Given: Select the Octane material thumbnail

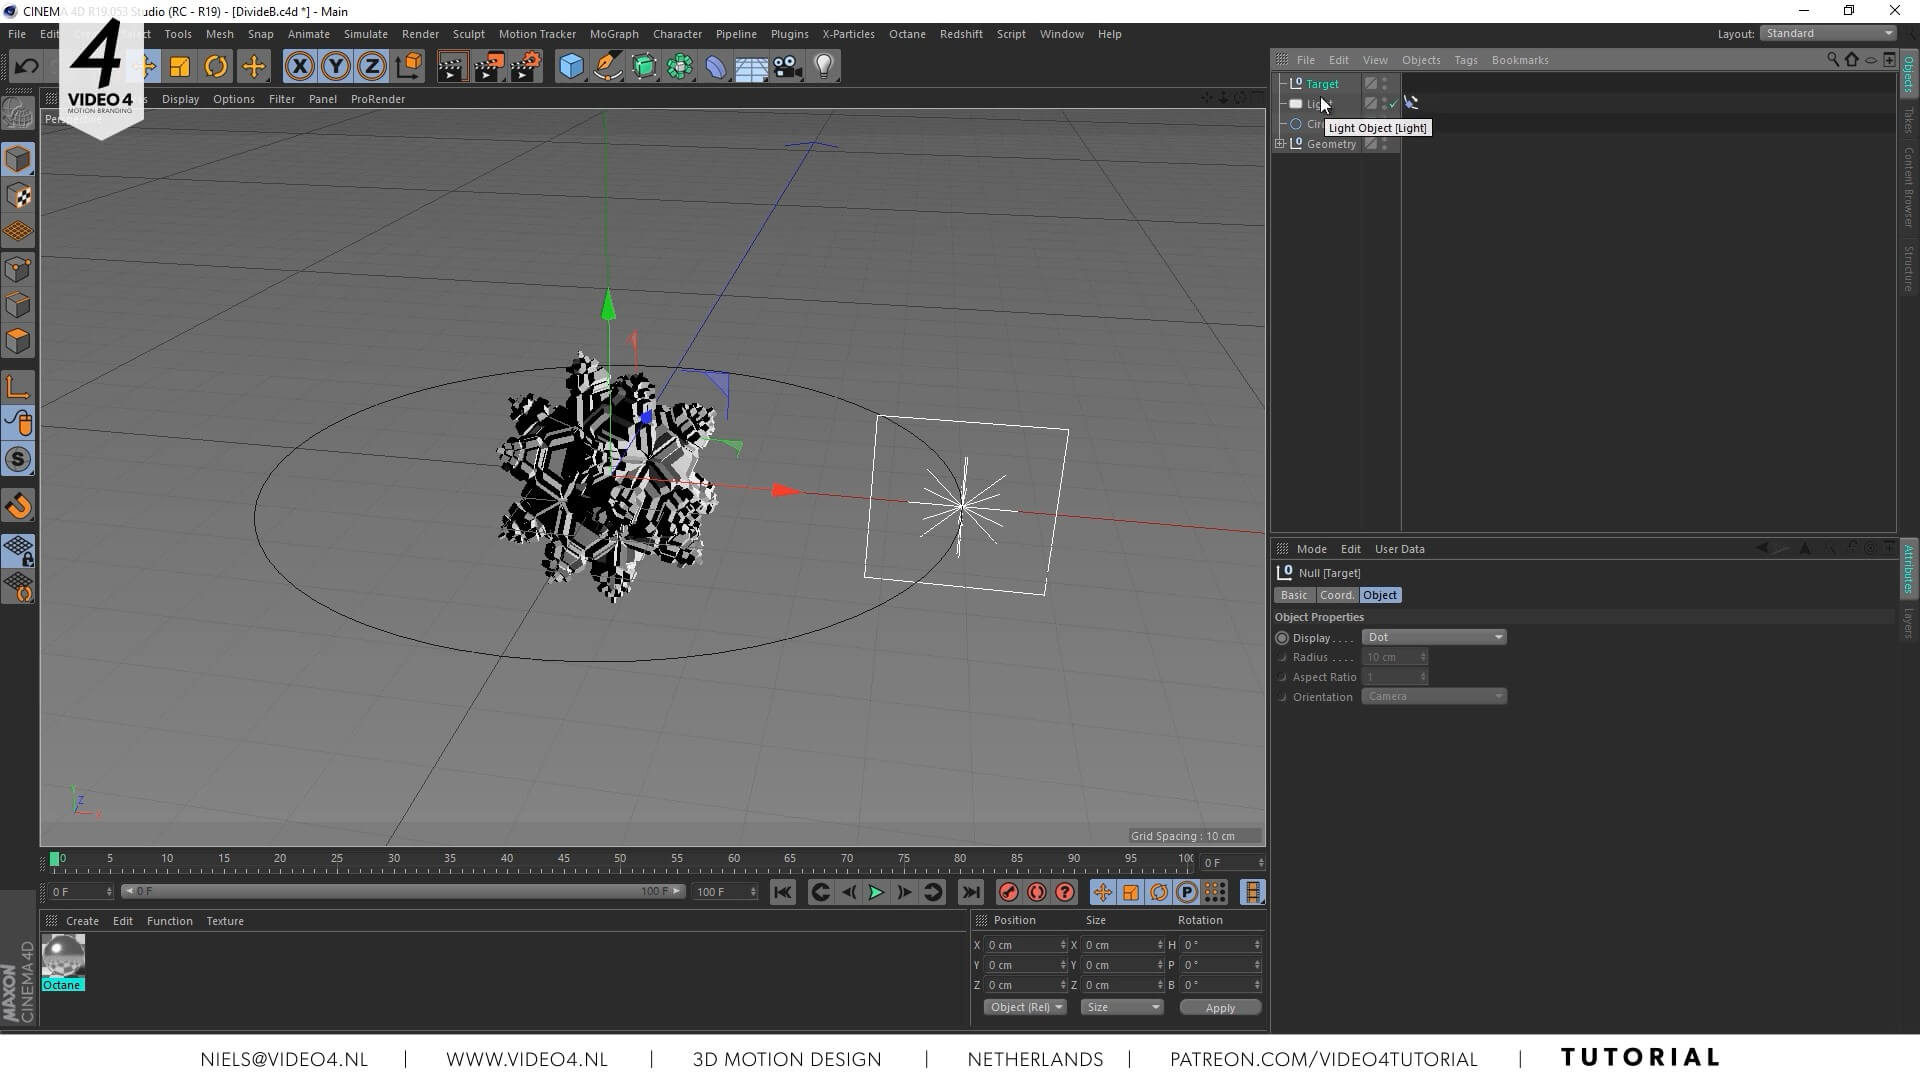Looking at the screenshot, I should pos(63,956).
